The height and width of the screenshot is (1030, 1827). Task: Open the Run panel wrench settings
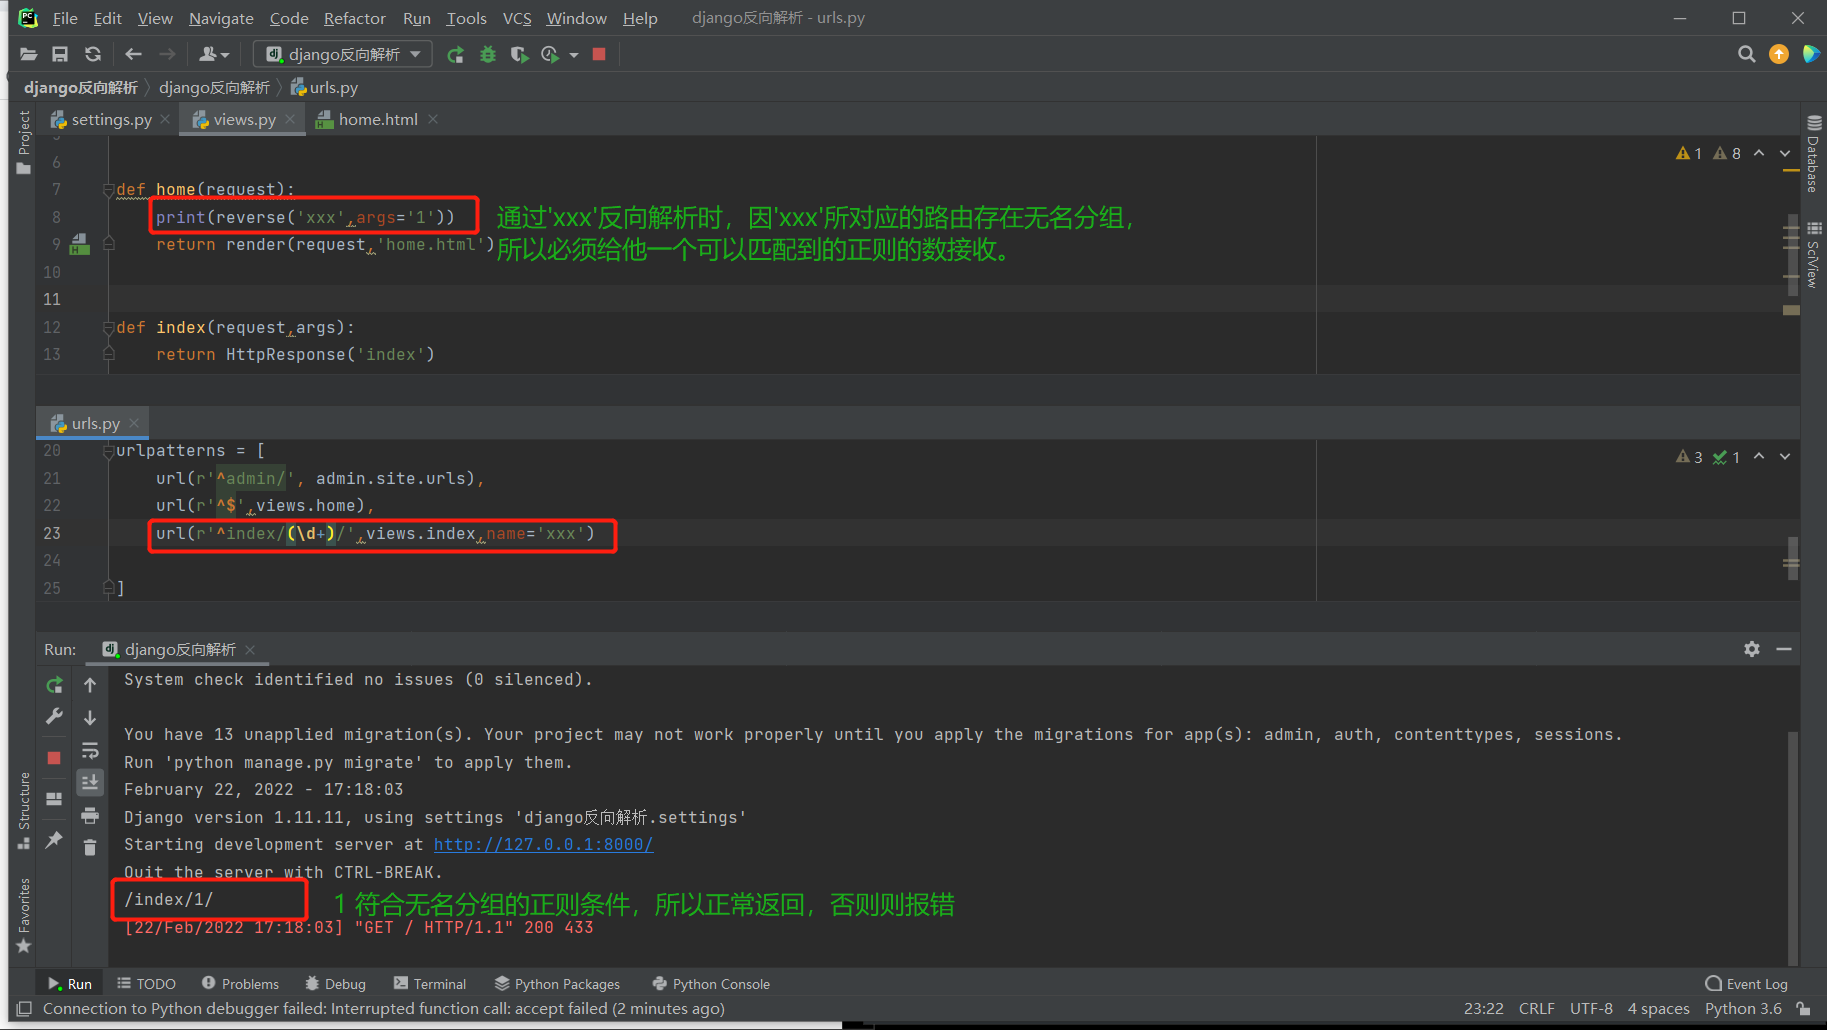click(55, 717)
